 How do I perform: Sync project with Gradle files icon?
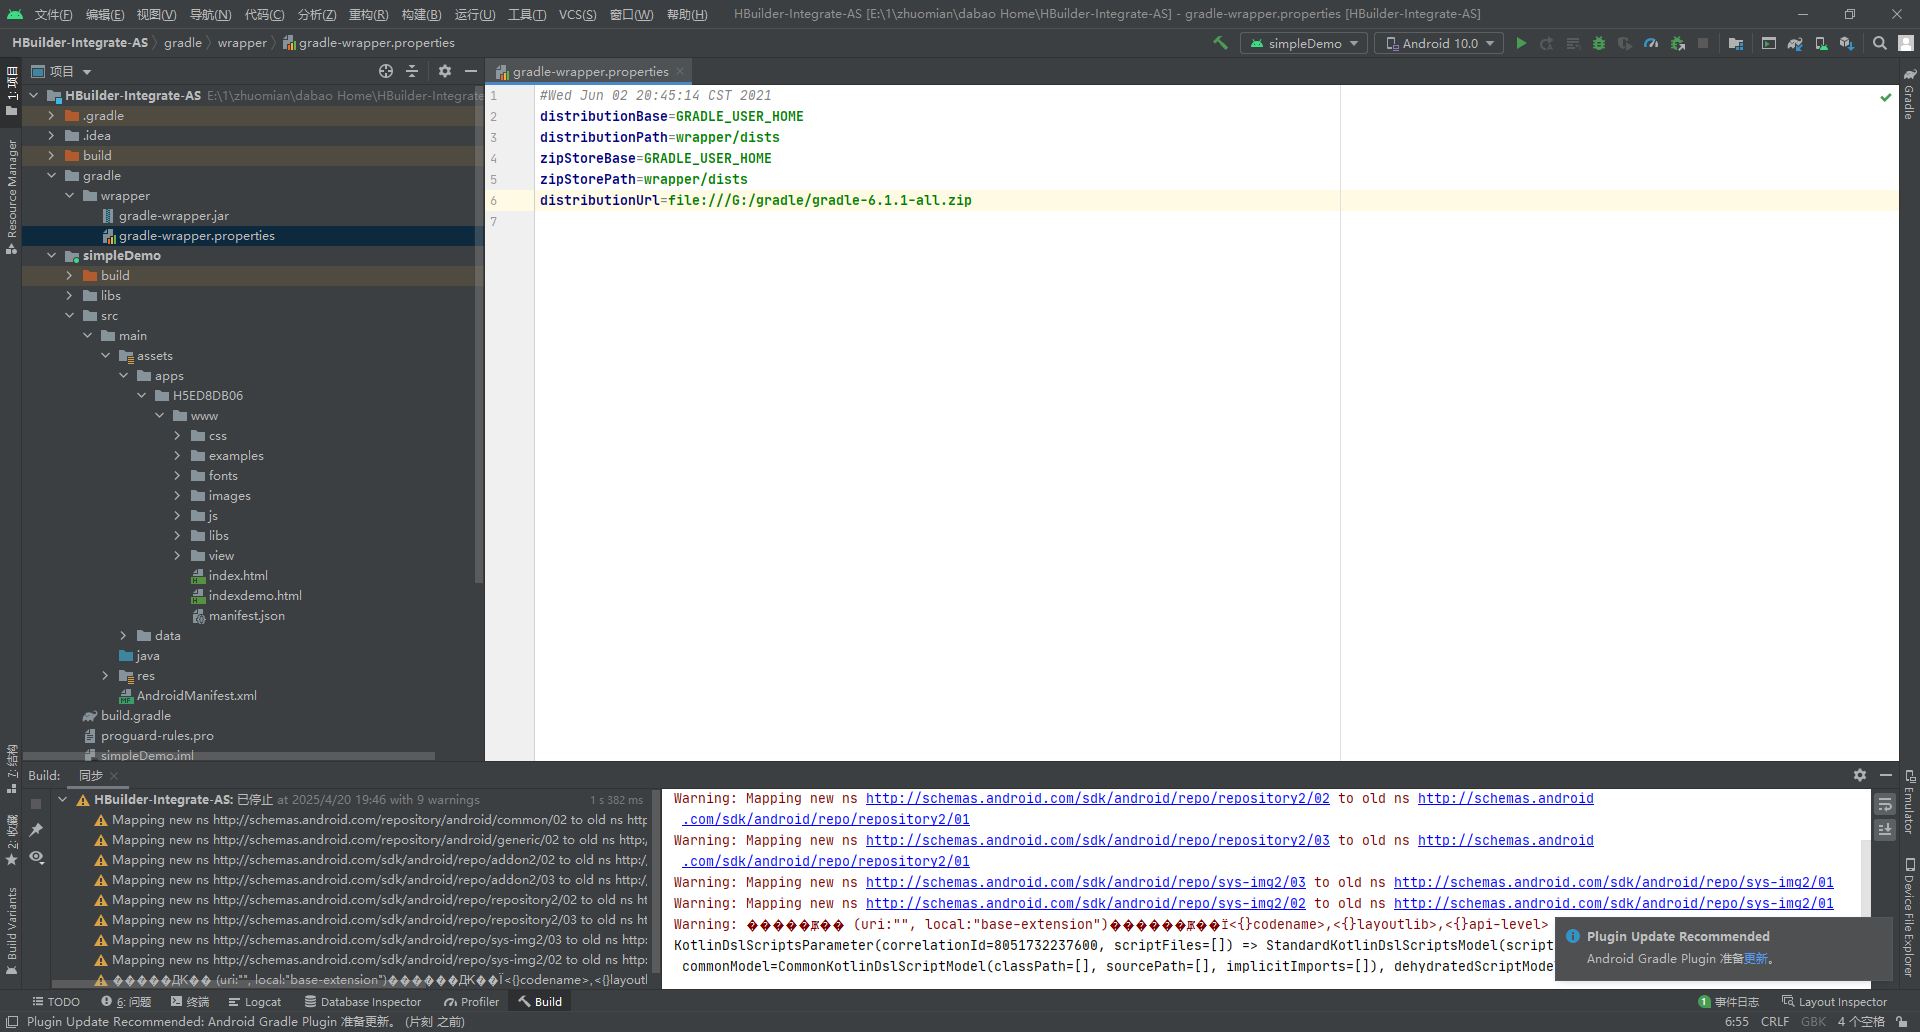tap(1795, 43)
